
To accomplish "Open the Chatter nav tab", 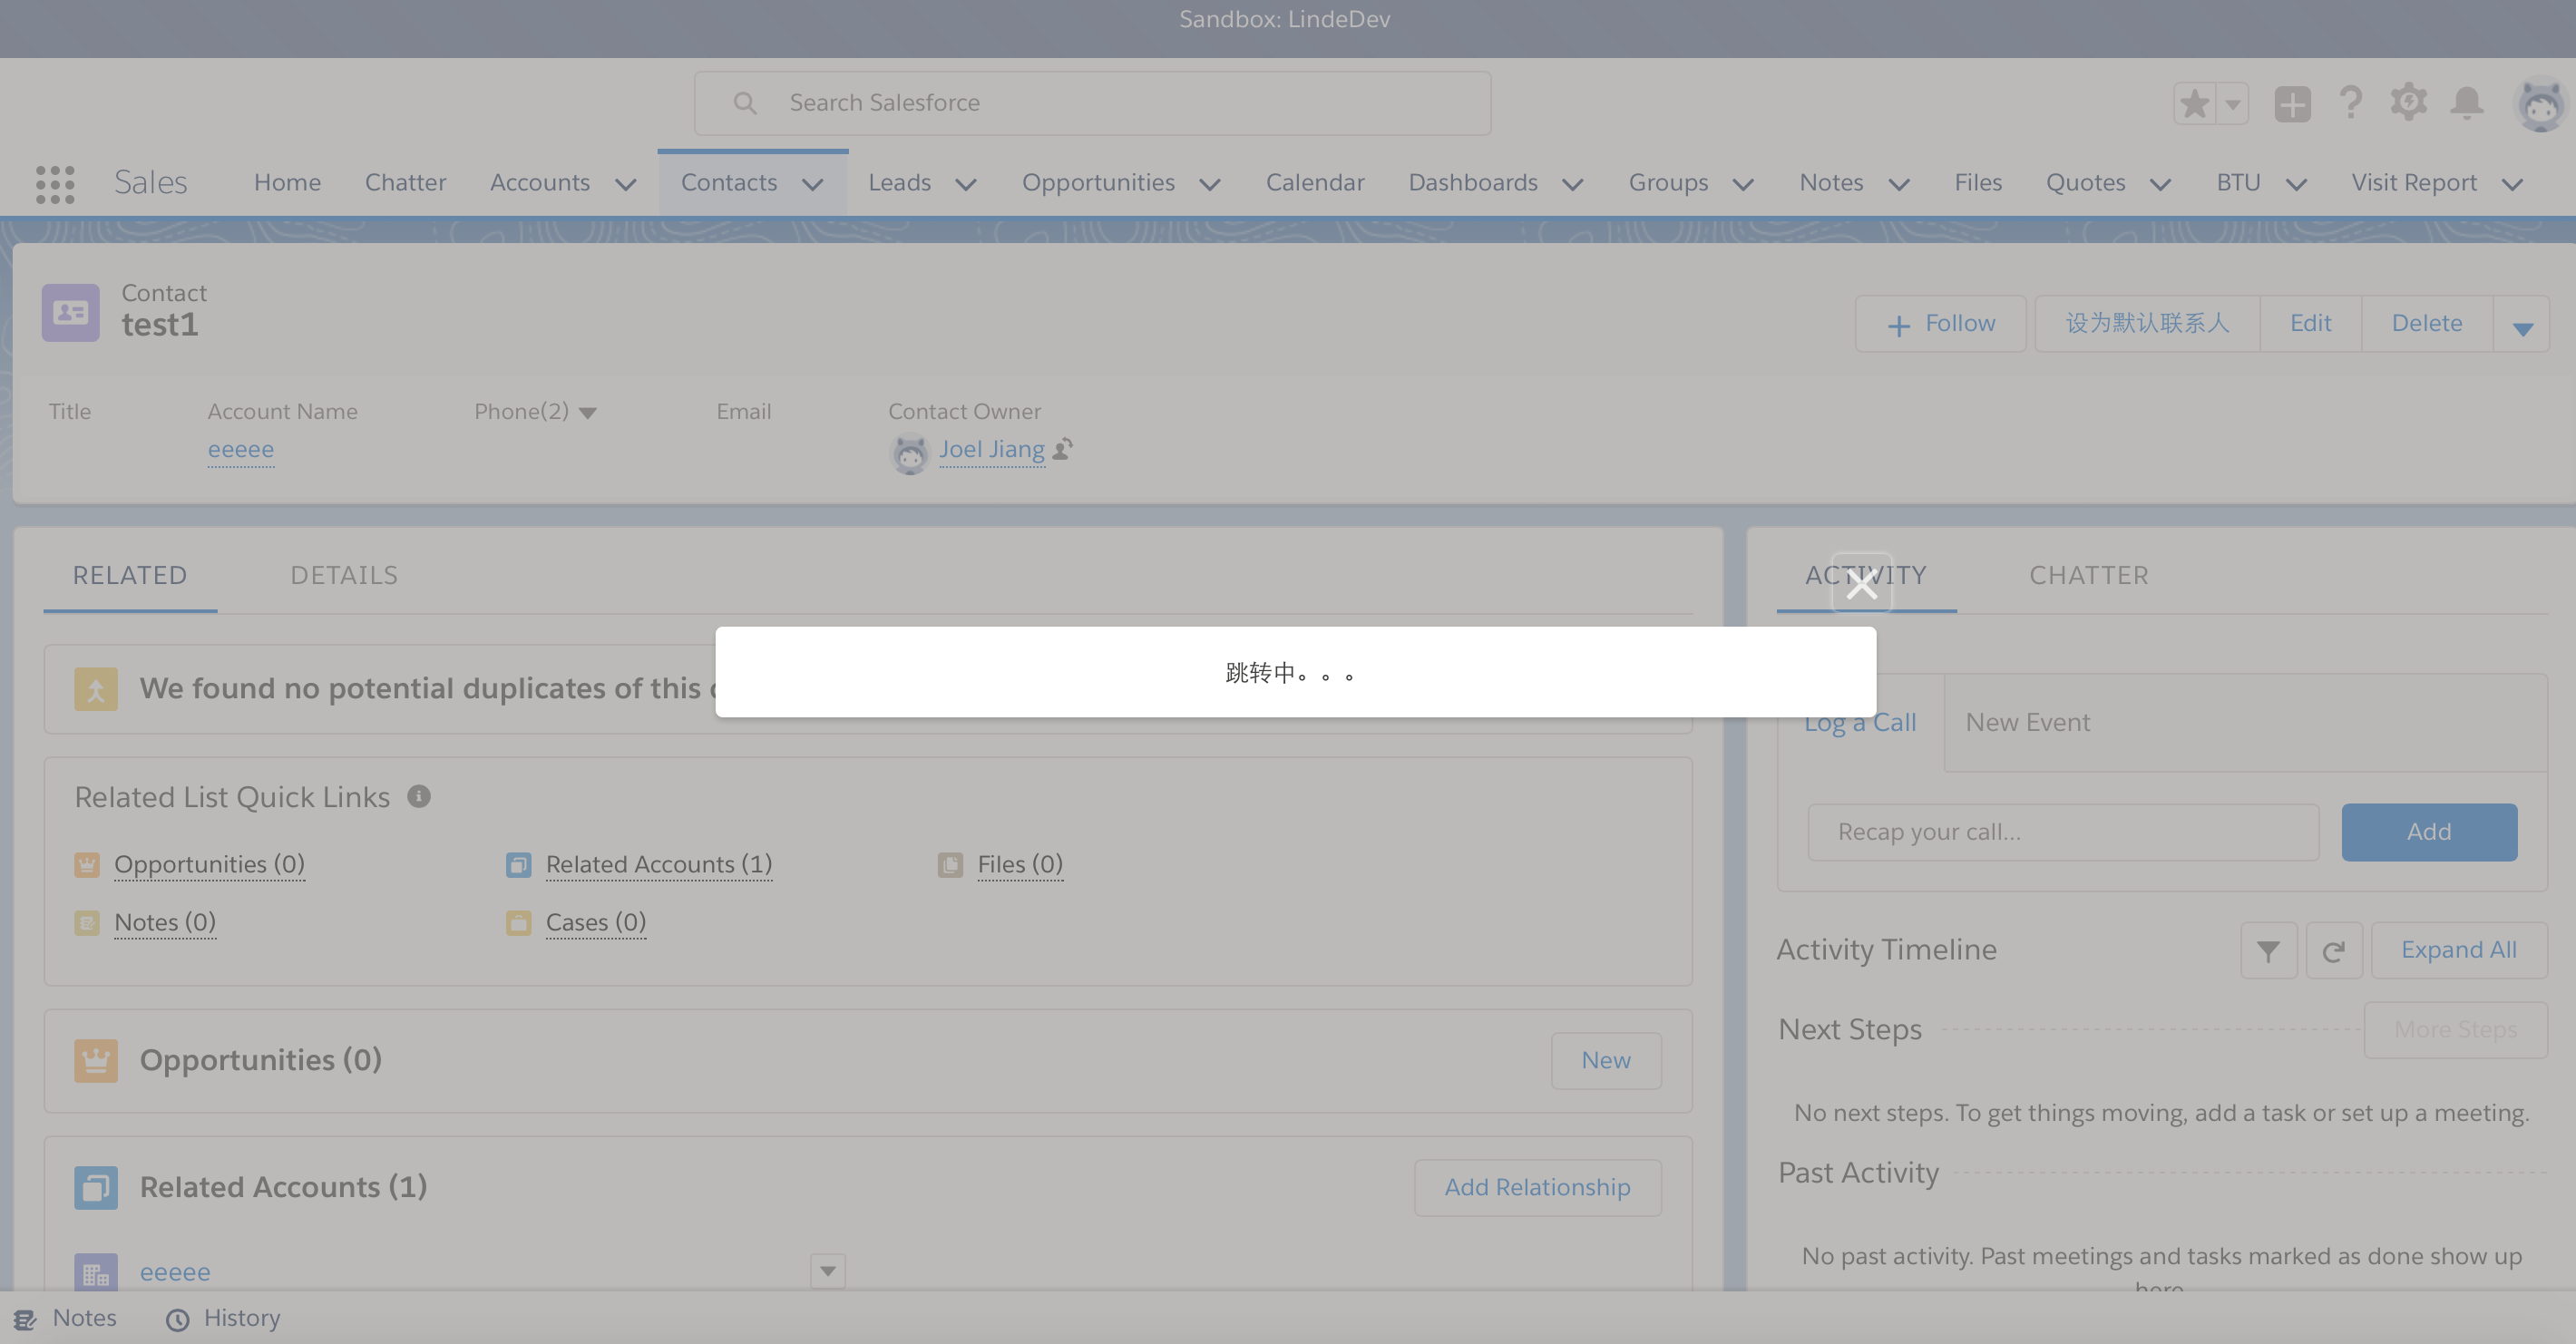I will click(405, 182).
